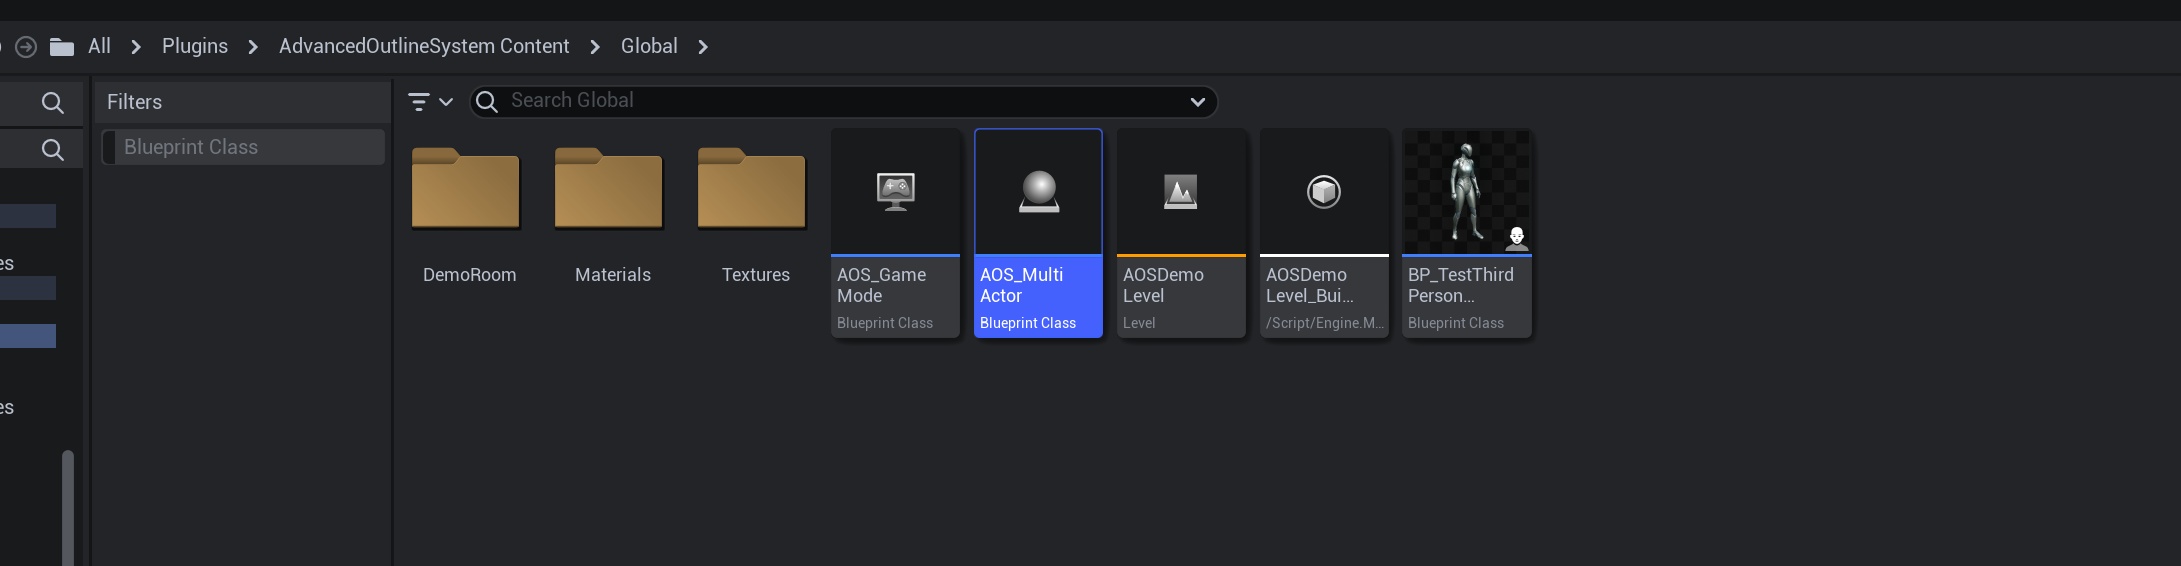Go to Plugins in the breadcrumb path
This screenshot has width=2181, height=566.
(195, 46)
